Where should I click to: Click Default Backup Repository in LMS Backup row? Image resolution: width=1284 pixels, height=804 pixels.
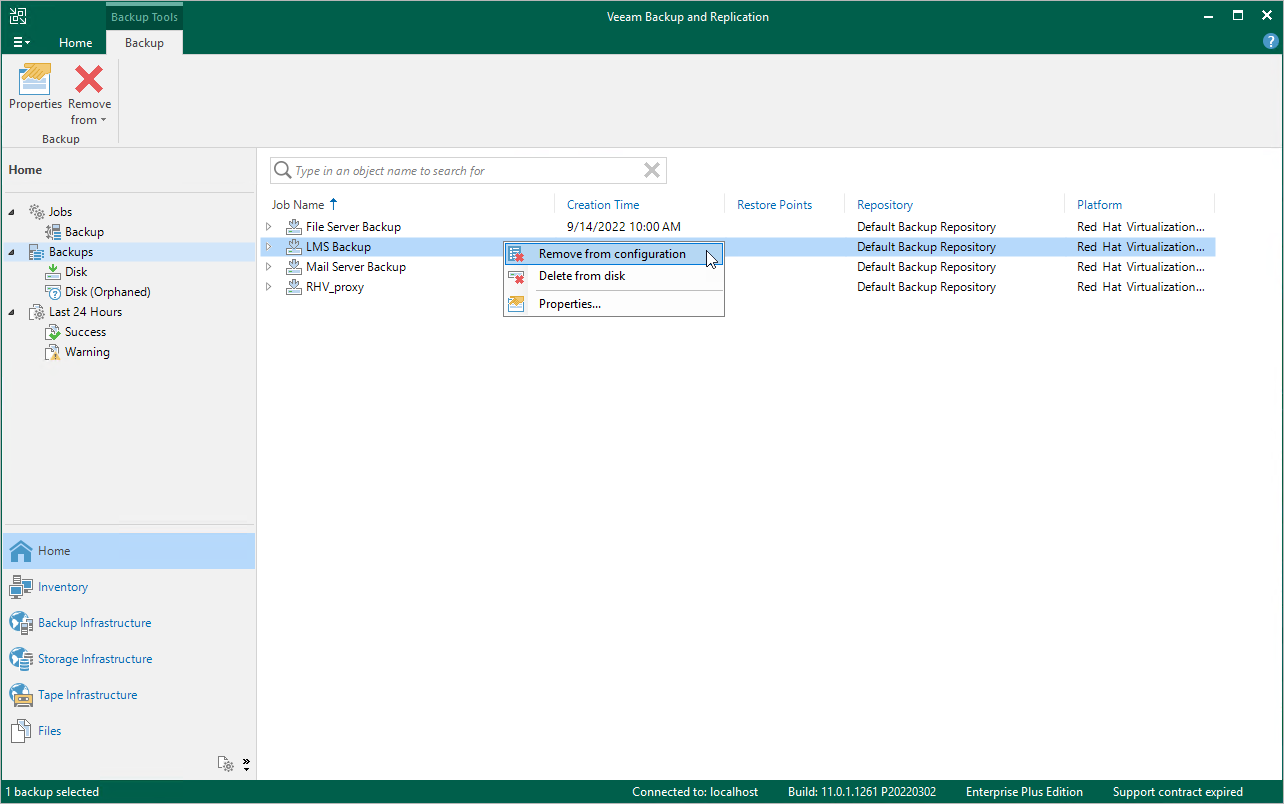926,247
